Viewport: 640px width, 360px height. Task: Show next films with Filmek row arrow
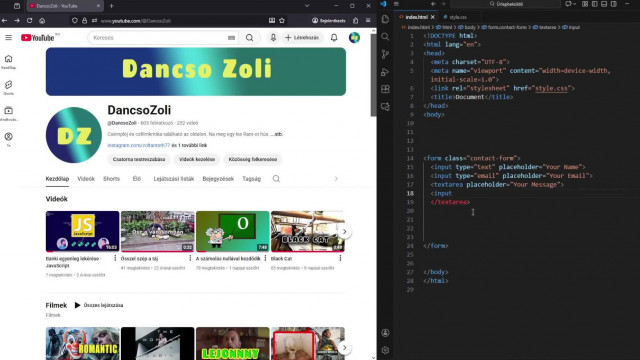344,348
